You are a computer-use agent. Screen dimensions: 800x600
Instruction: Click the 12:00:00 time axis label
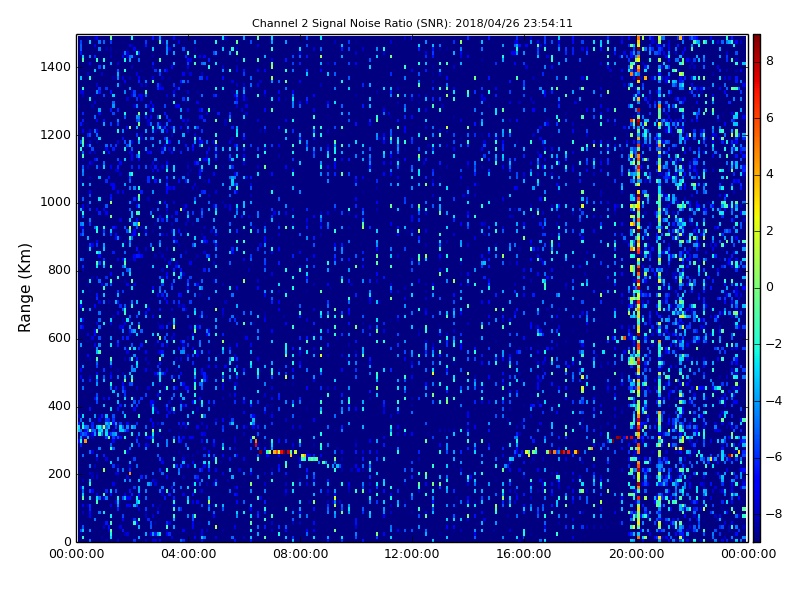coord(412,554)
